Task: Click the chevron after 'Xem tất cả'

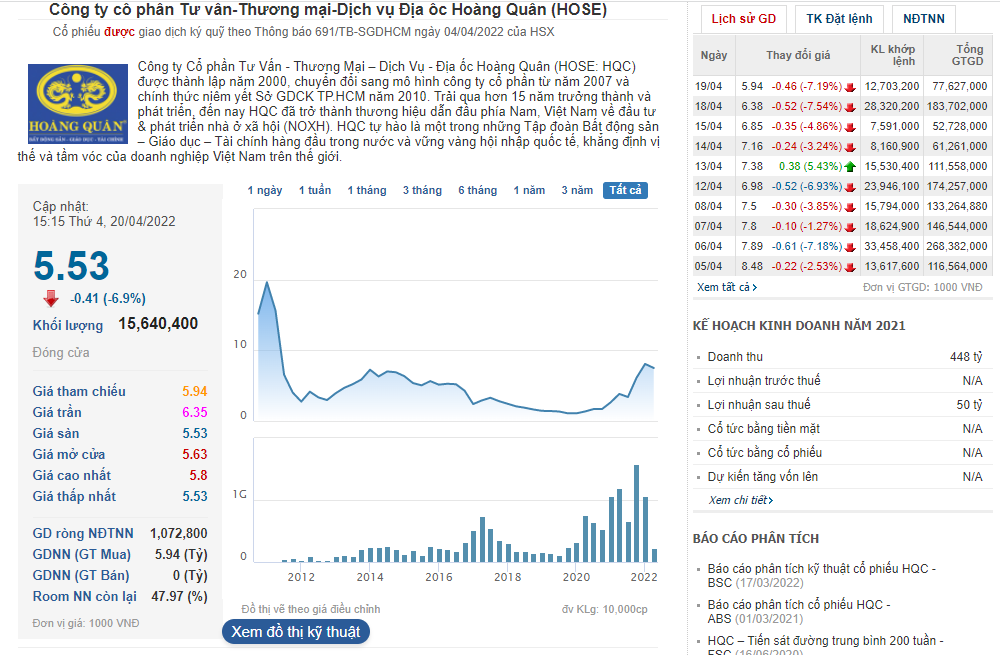Action: click(x=755, y=288)
